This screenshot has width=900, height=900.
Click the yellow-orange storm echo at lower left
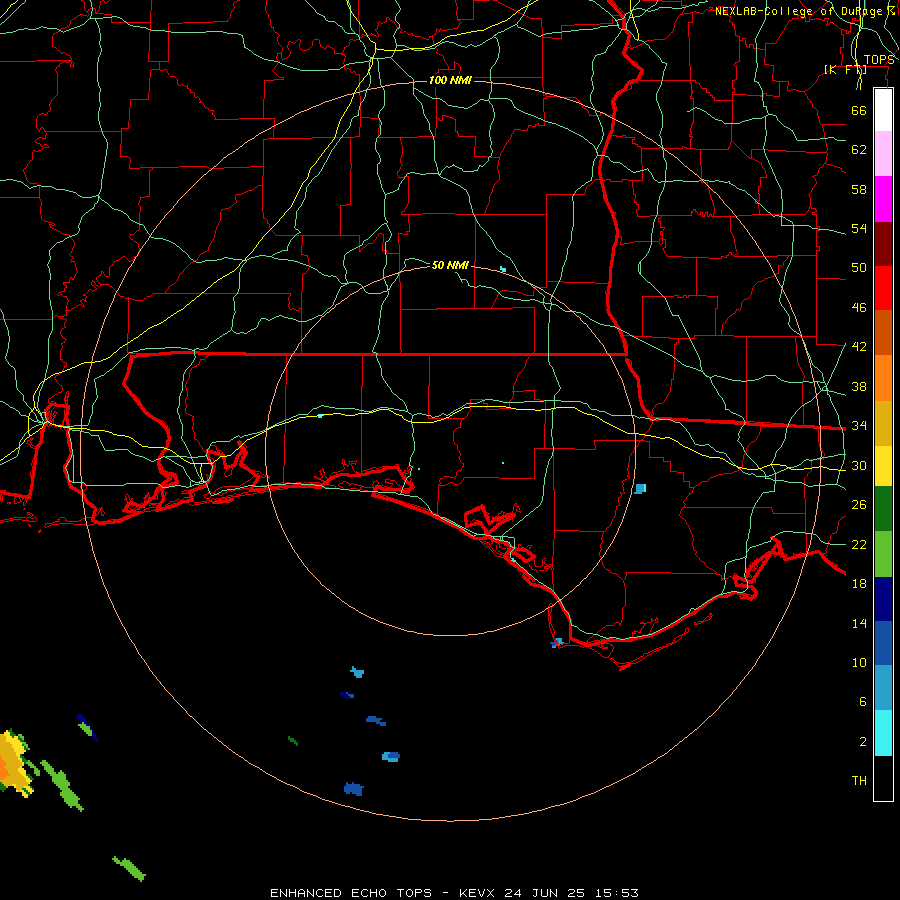click(x=13, y=763)
